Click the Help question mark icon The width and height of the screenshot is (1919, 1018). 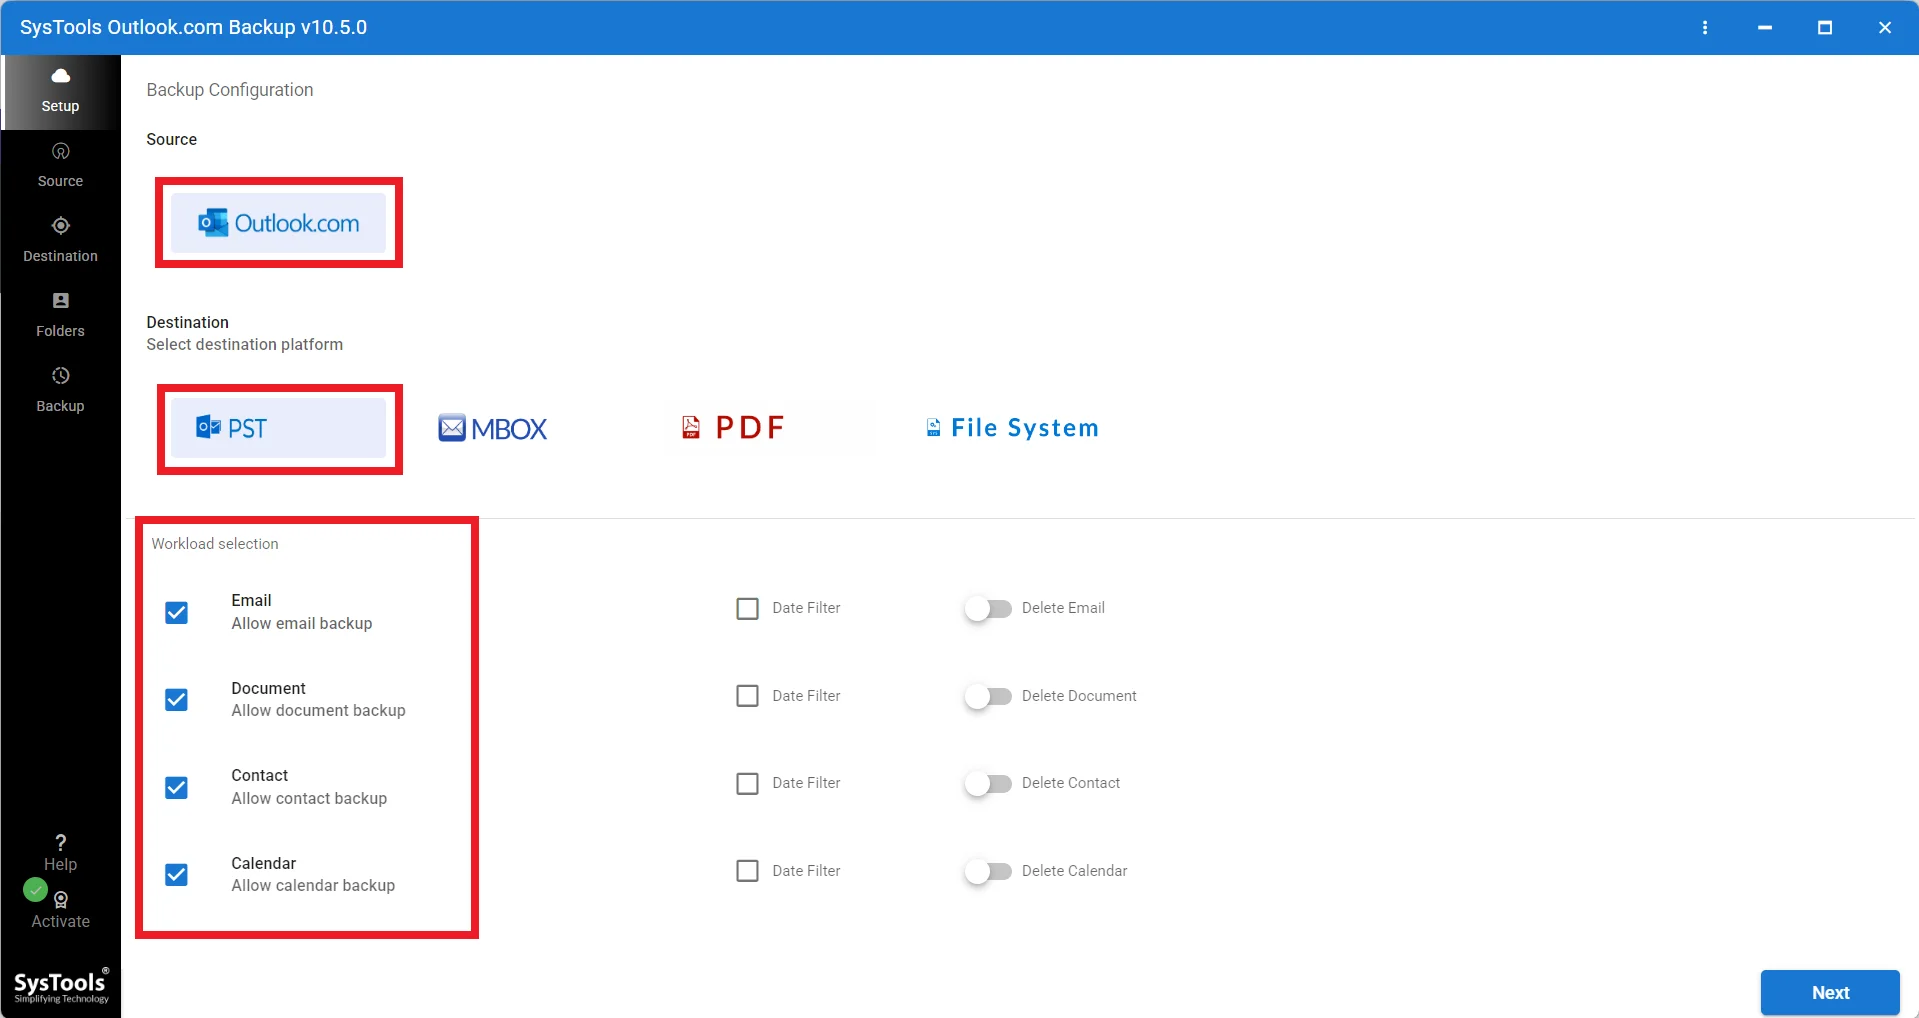[60, 842]
